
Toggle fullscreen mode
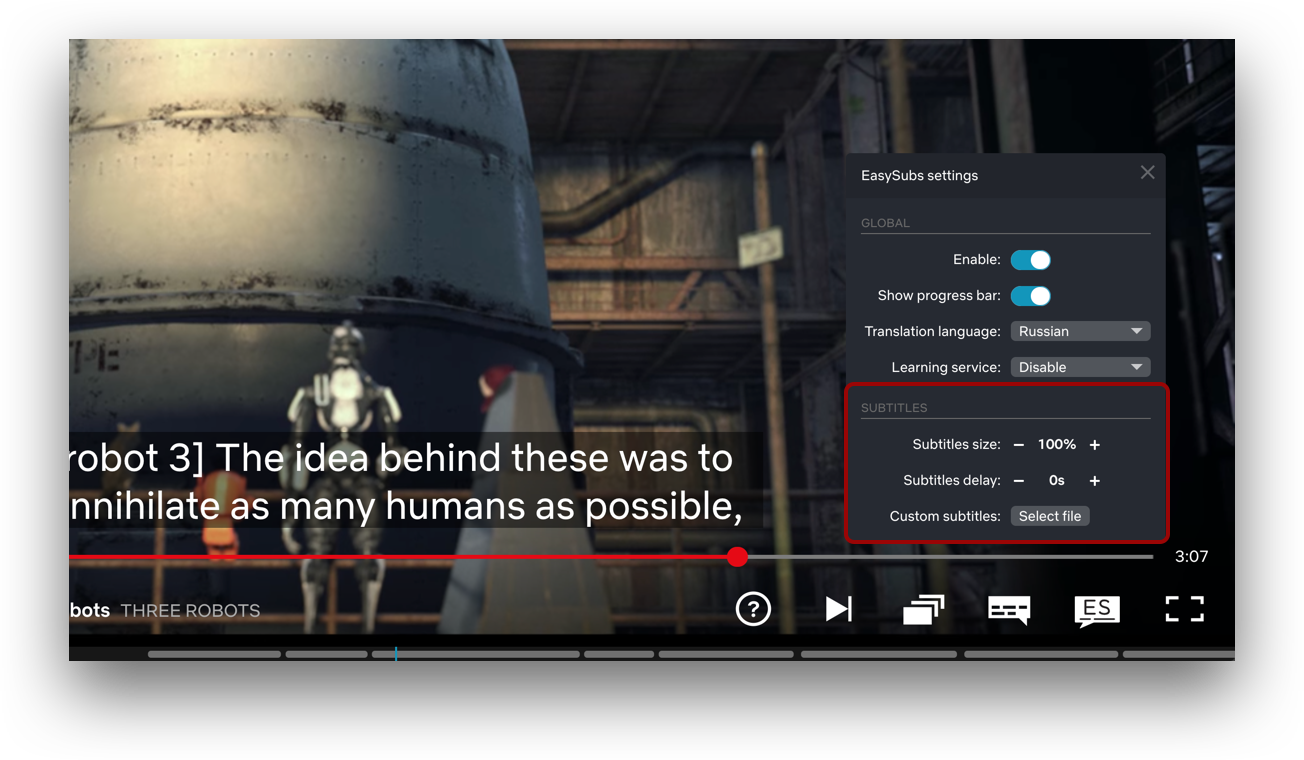pyautogui.click(x=1185, y=608)
